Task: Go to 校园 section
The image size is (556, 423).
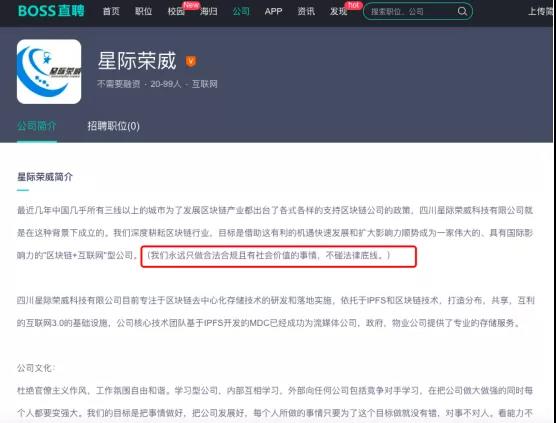Action: point(176,11)
